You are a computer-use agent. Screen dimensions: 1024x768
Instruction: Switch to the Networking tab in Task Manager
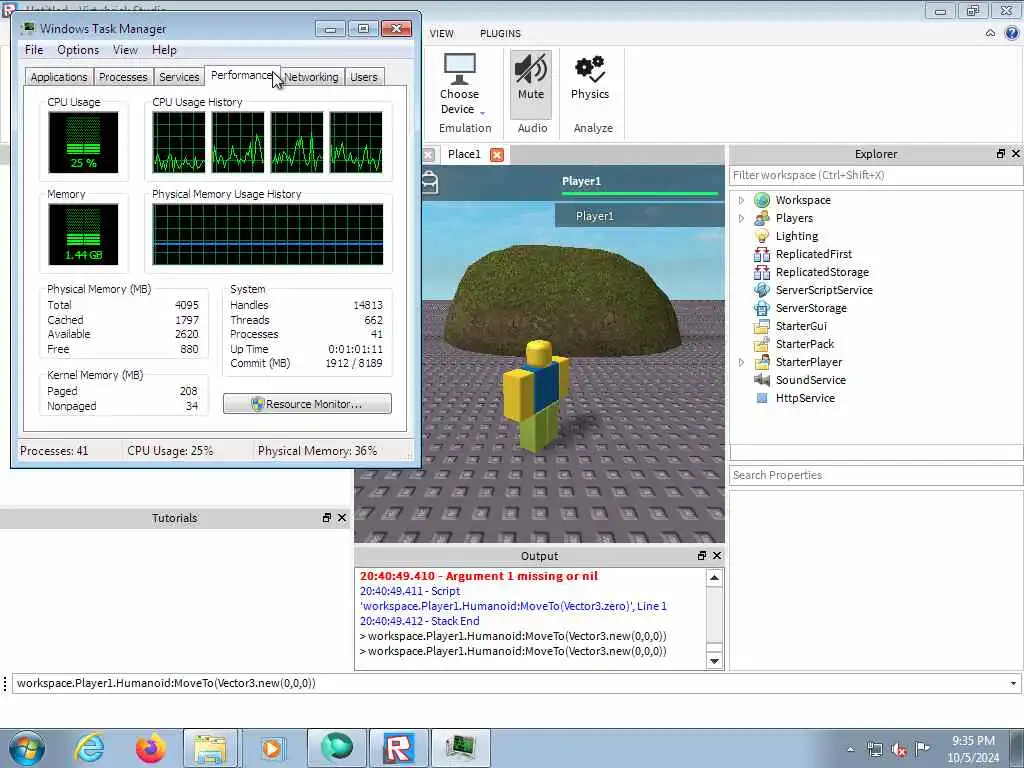[x=312, y=77]
